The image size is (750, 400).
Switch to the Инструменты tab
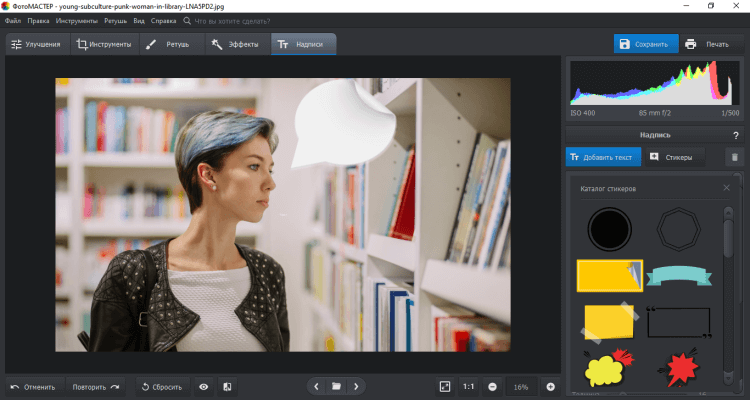[x=104, y=44]
